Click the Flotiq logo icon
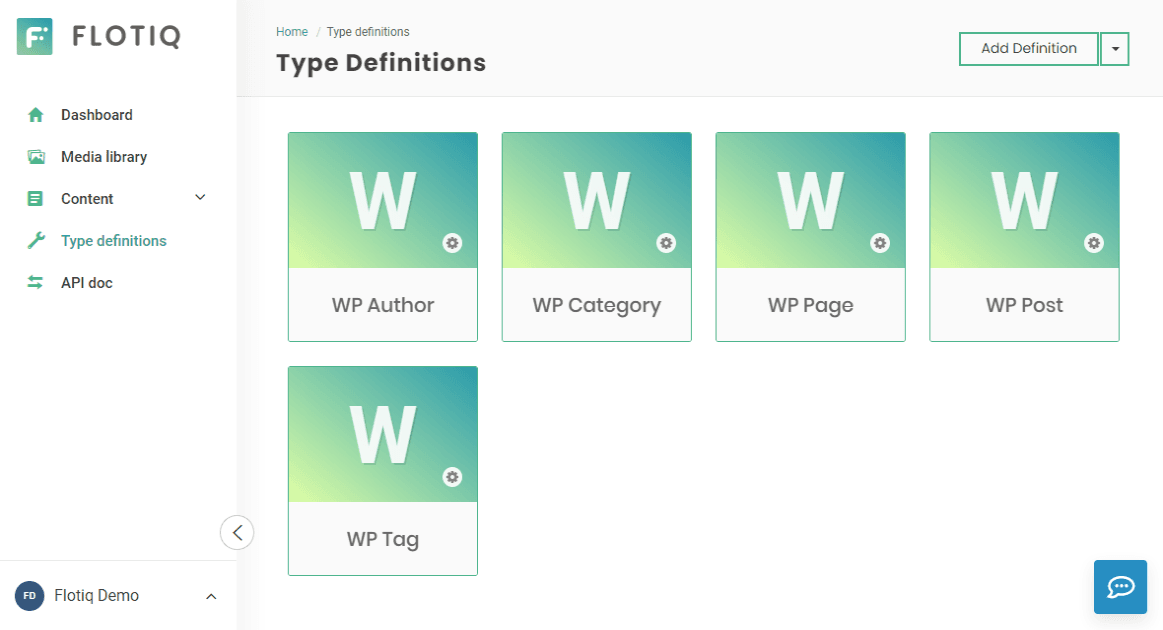This screenshot has height=630, width=1163. [x=35, y=36]
